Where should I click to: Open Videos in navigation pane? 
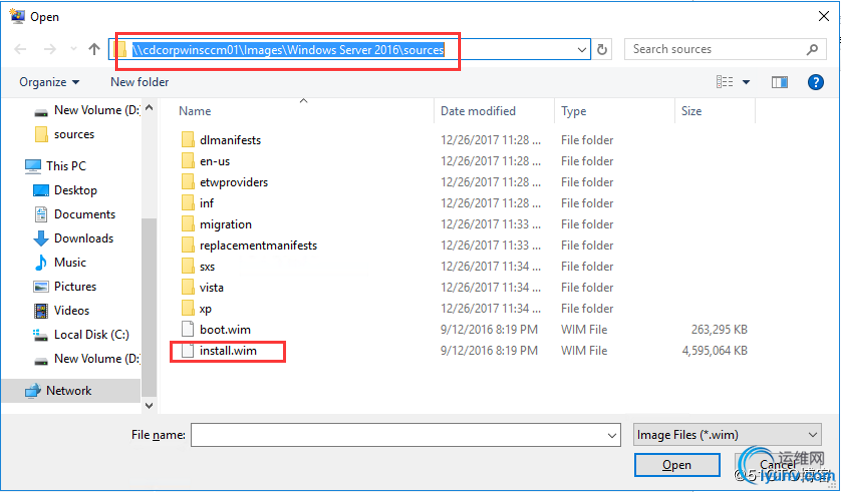coord(71,311)
